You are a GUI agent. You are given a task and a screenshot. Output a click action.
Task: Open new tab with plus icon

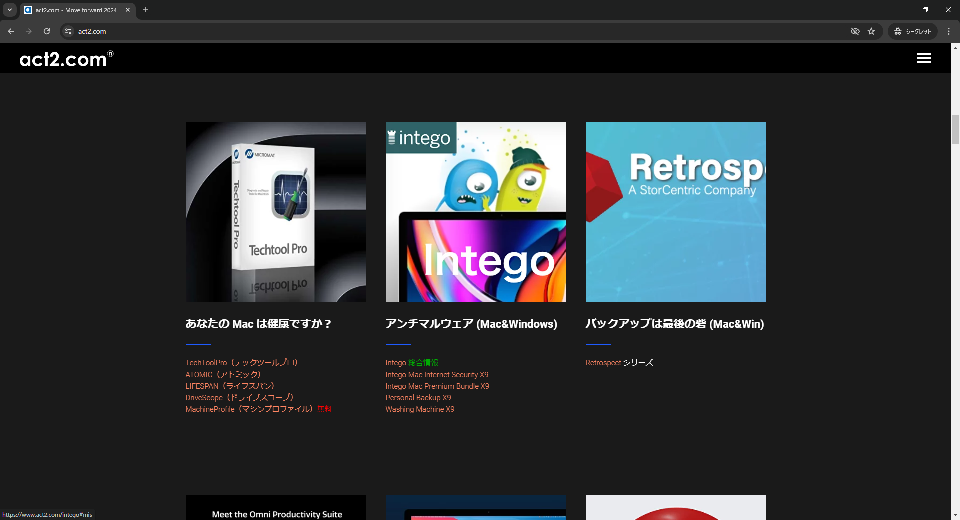pyautogui.click(x=145, y=10)
